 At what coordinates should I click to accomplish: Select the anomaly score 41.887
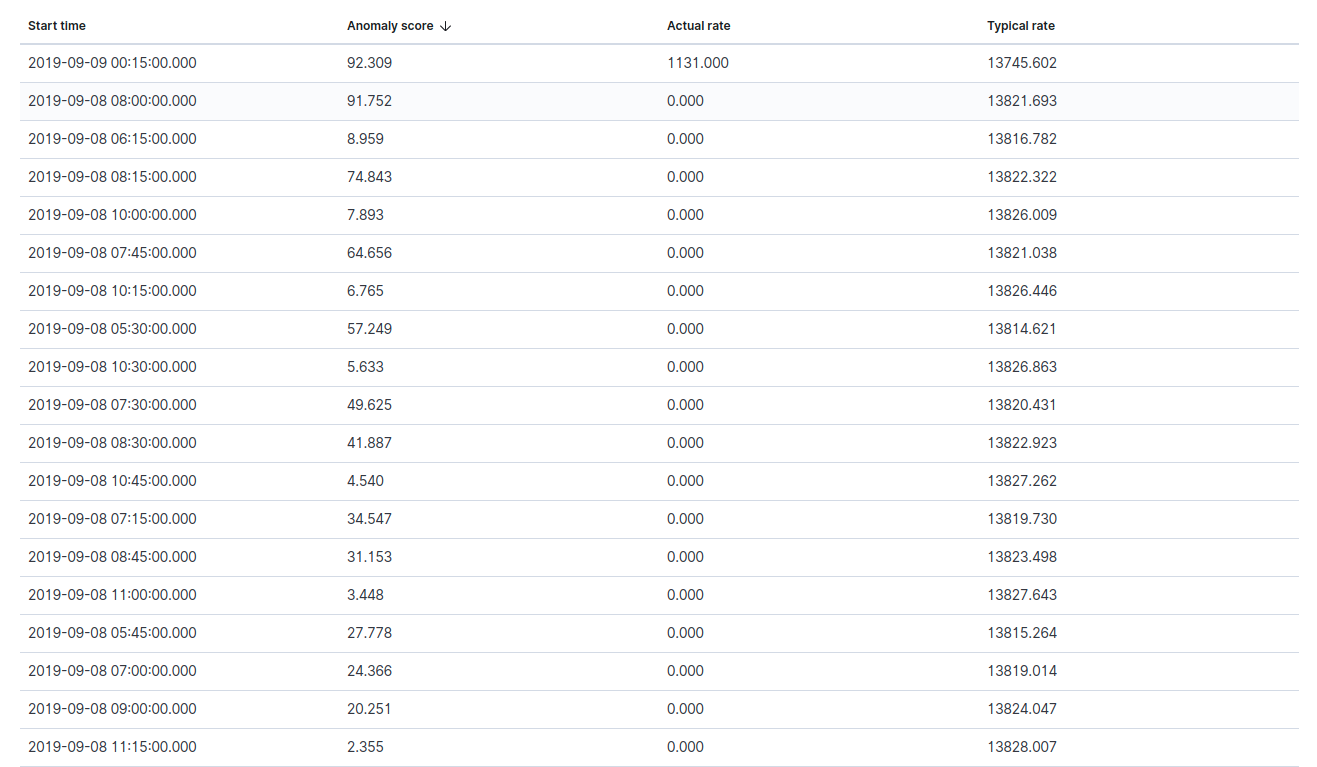(370, 442)
